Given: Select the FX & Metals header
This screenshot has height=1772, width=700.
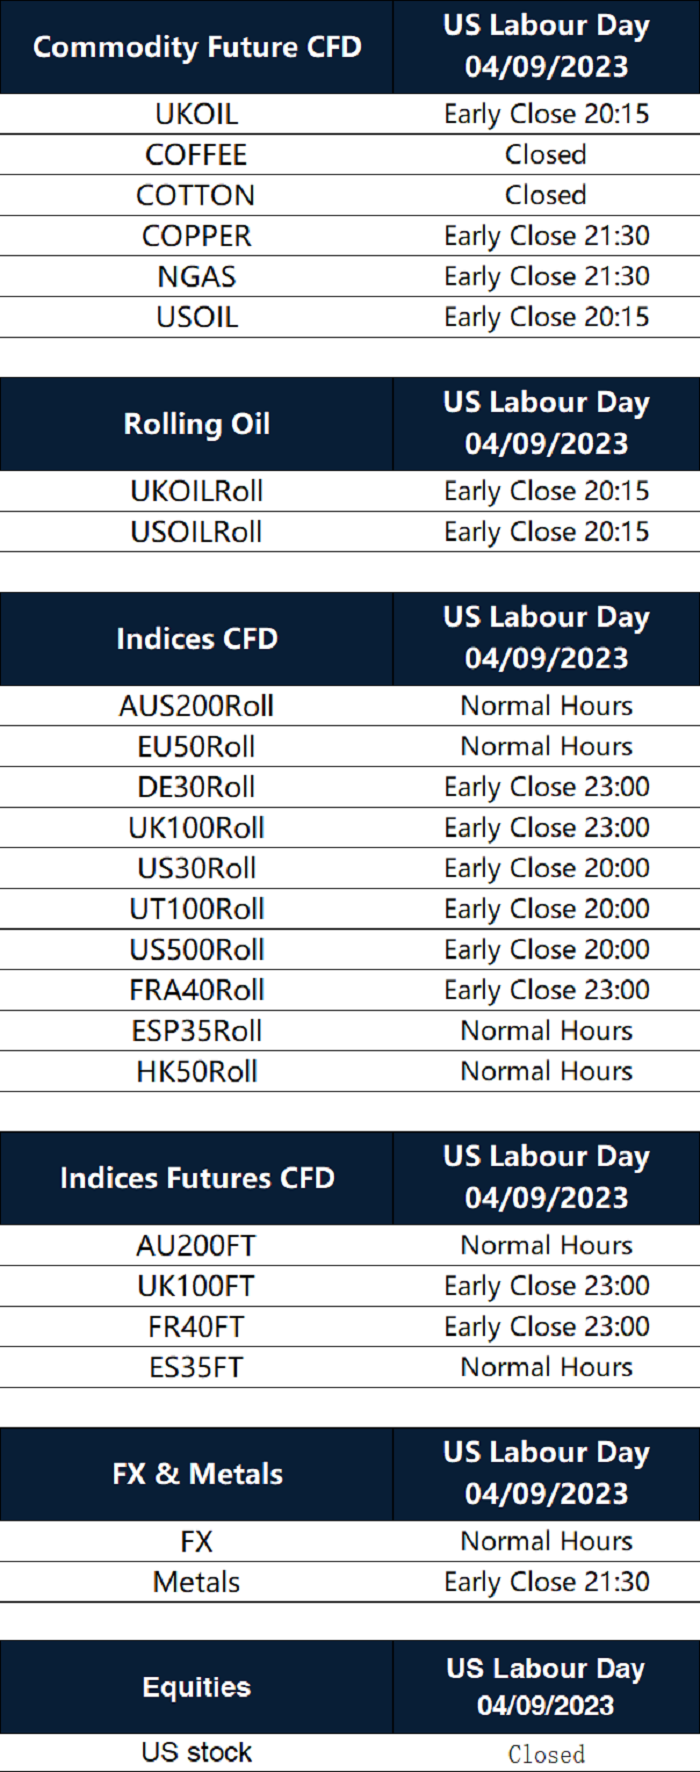Looking at the screenshot, I should click(197, 1474).
